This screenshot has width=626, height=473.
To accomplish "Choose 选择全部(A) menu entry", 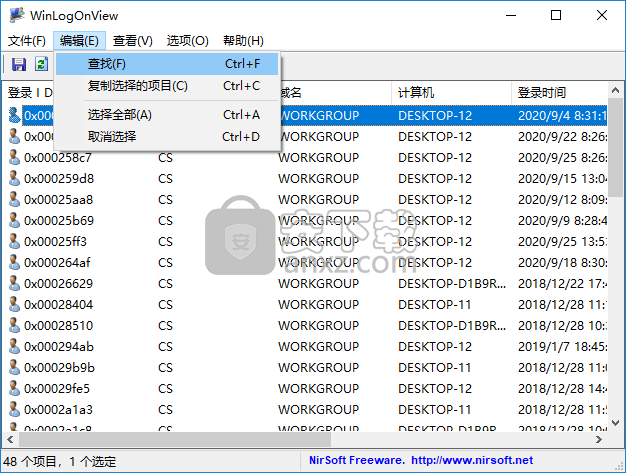I will coord(167,115).
